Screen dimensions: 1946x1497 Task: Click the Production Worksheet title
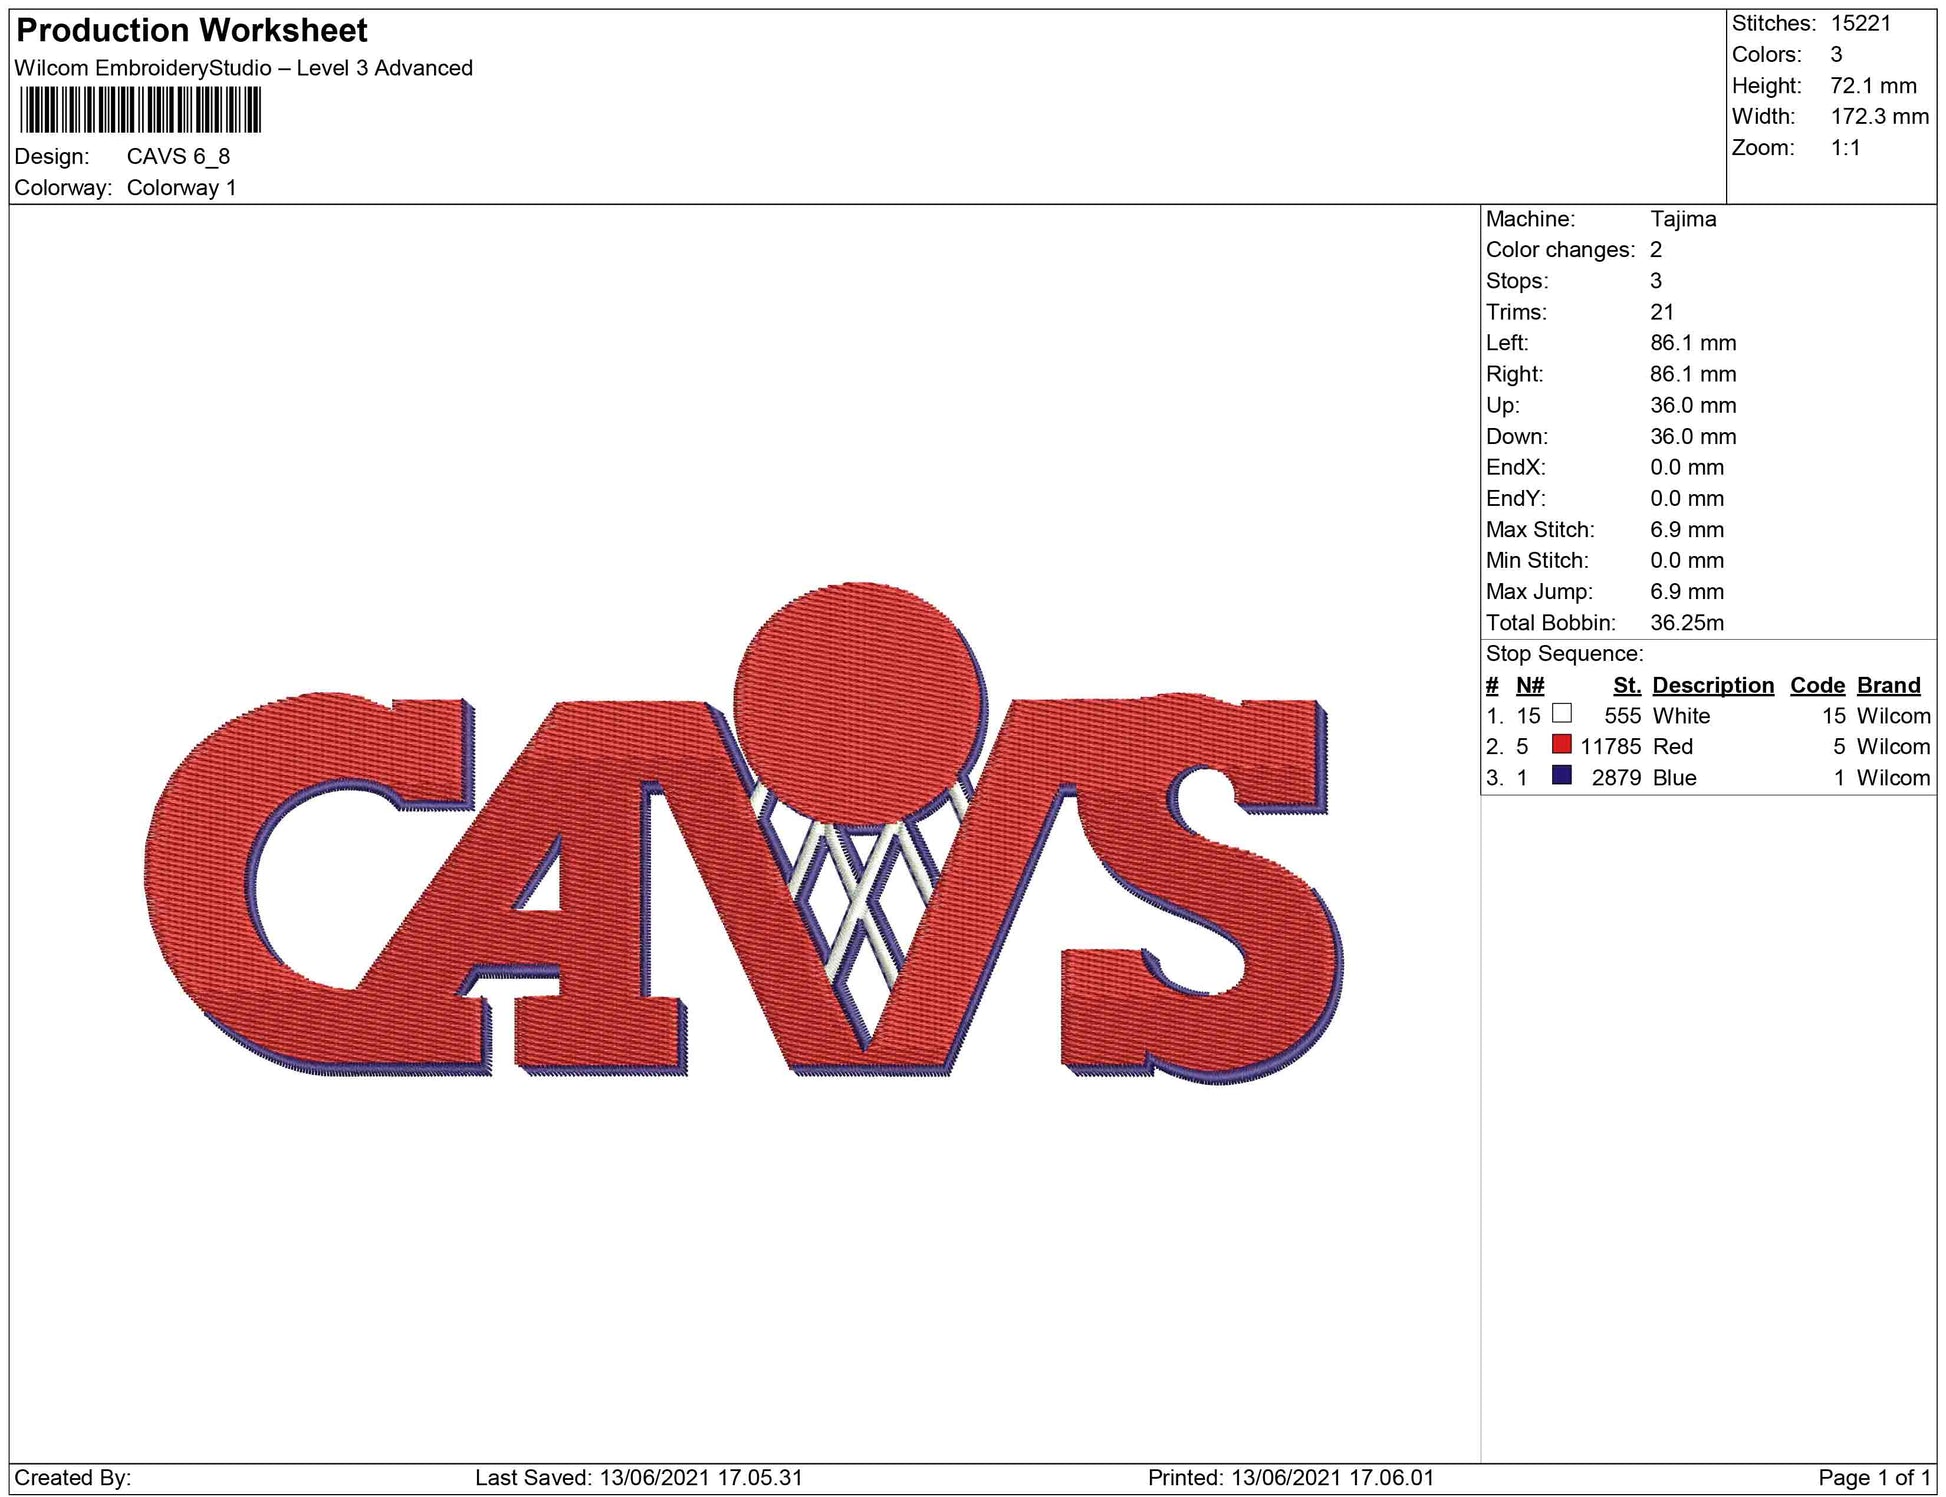tap(192, 31)
